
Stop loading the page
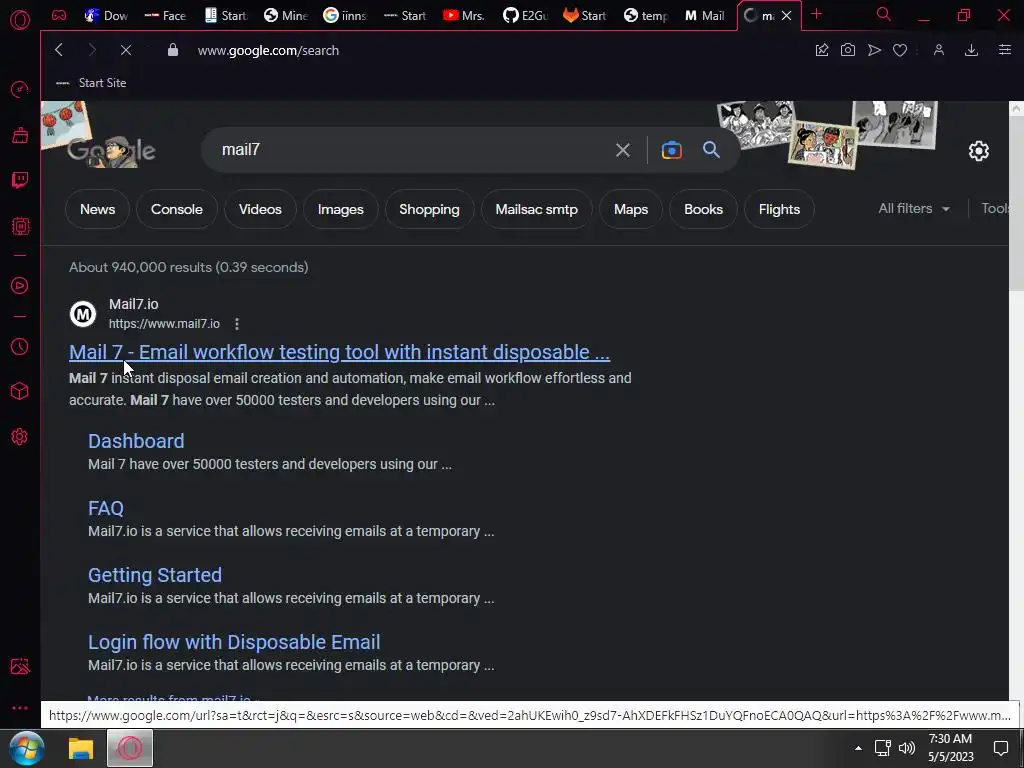126,50
